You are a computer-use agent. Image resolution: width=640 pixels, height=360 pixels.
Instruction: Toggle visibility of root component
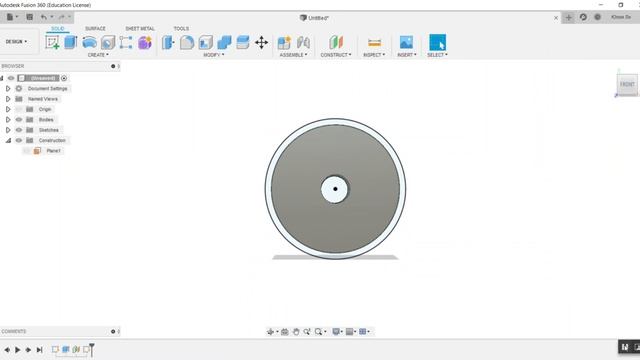[11, 78]
